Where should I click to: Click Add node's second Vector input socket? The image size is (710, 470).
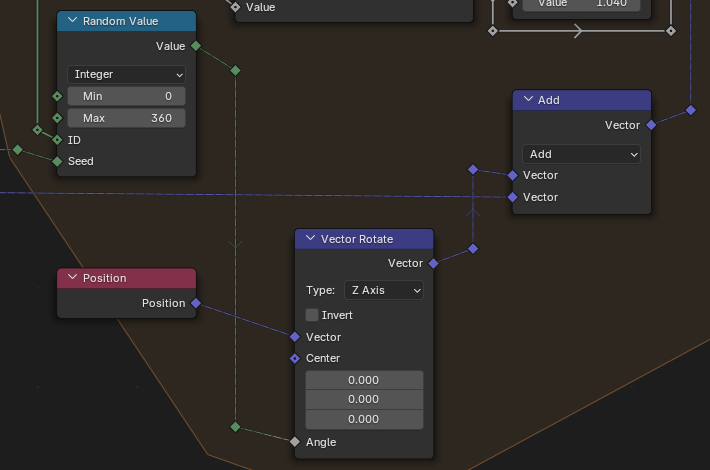[513, 197]
